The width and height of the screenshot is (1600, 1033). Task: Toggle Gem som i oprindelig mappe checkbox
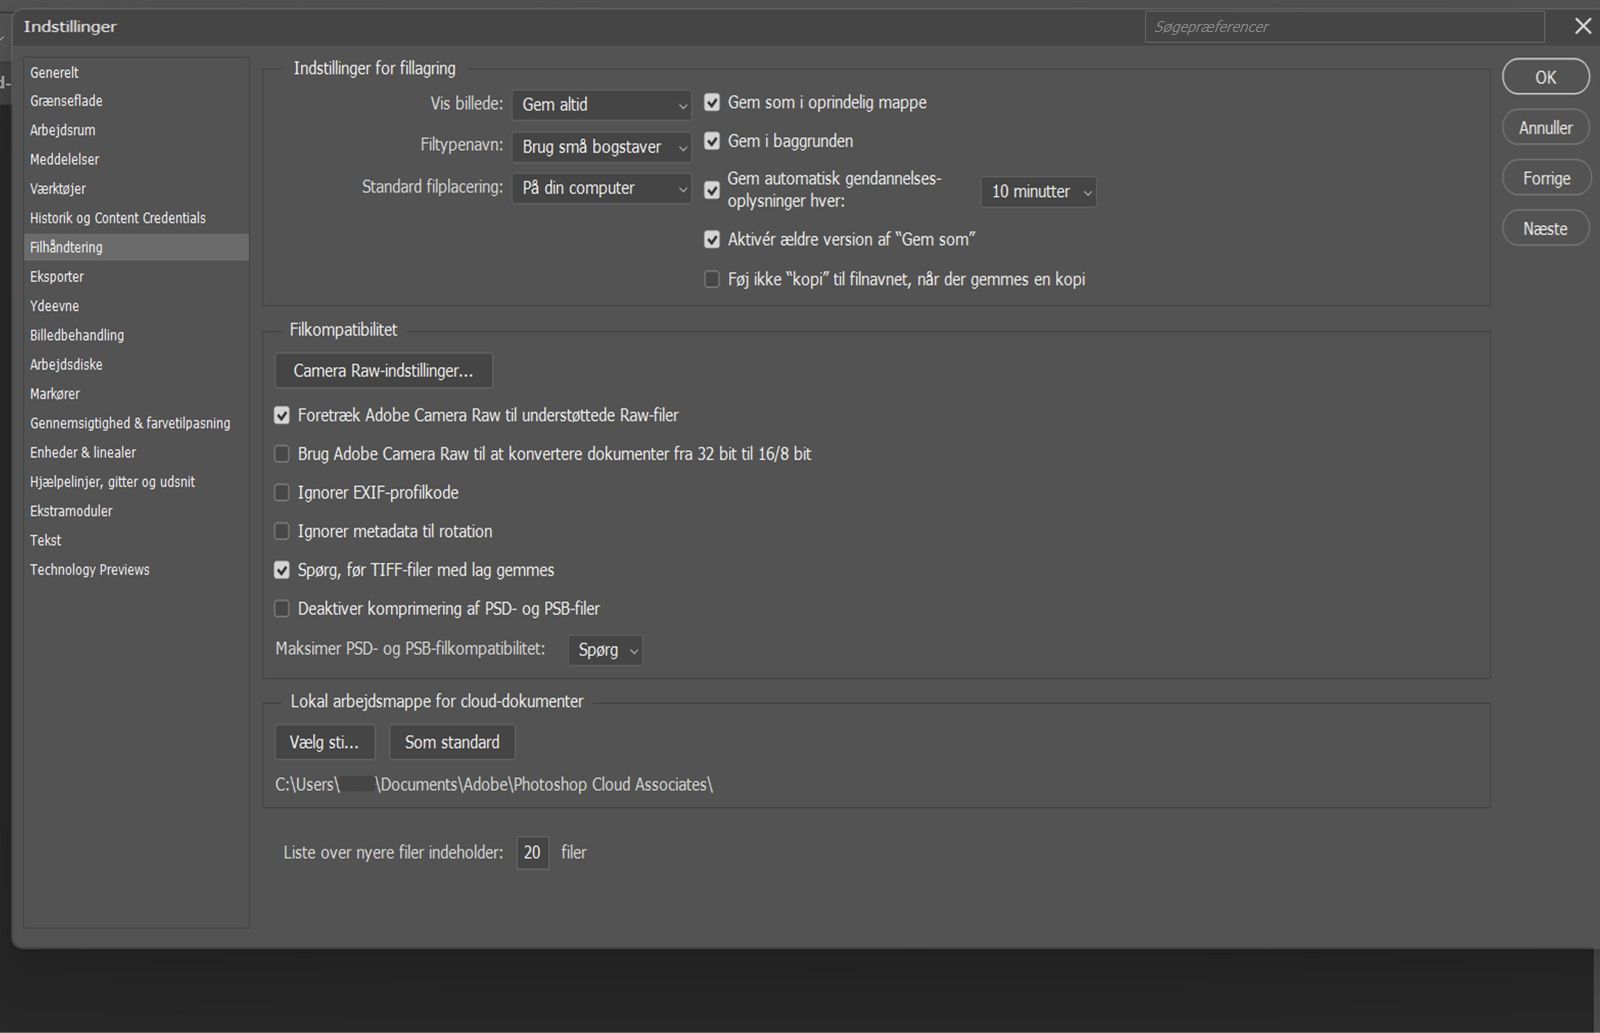coord(712,102)
